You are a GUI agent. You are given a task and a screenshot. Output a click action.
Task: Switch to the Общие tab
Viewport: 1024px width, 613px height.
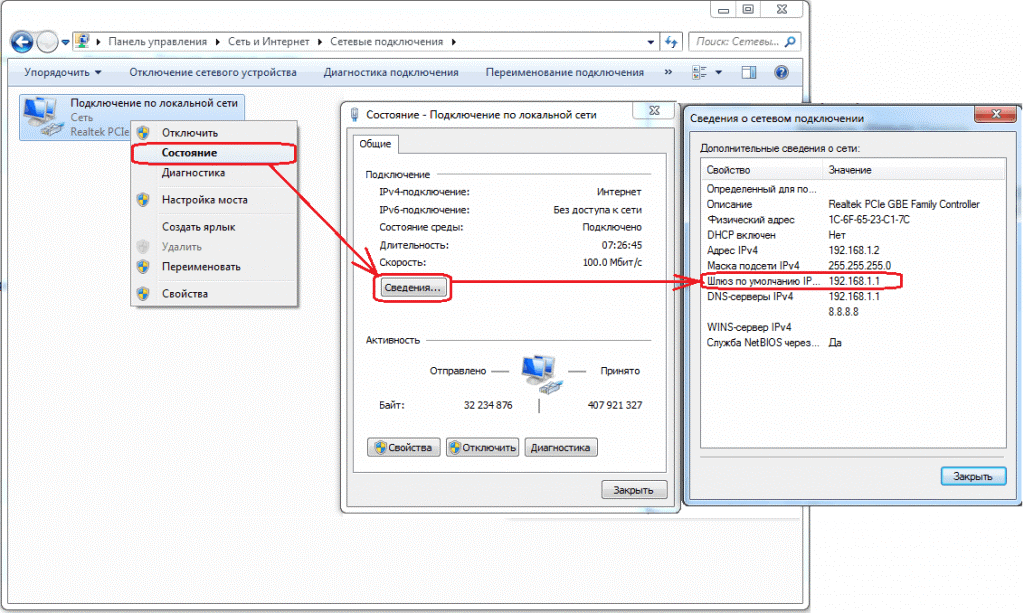pos(375,144)
